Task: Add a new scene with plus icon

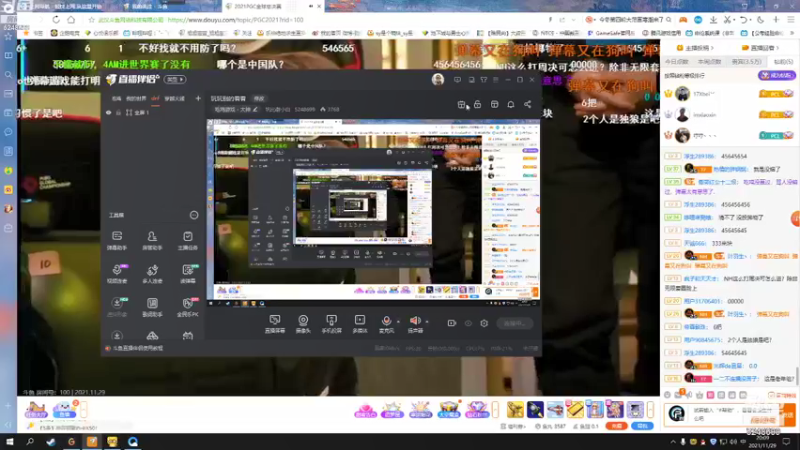Action: (198, 98)
